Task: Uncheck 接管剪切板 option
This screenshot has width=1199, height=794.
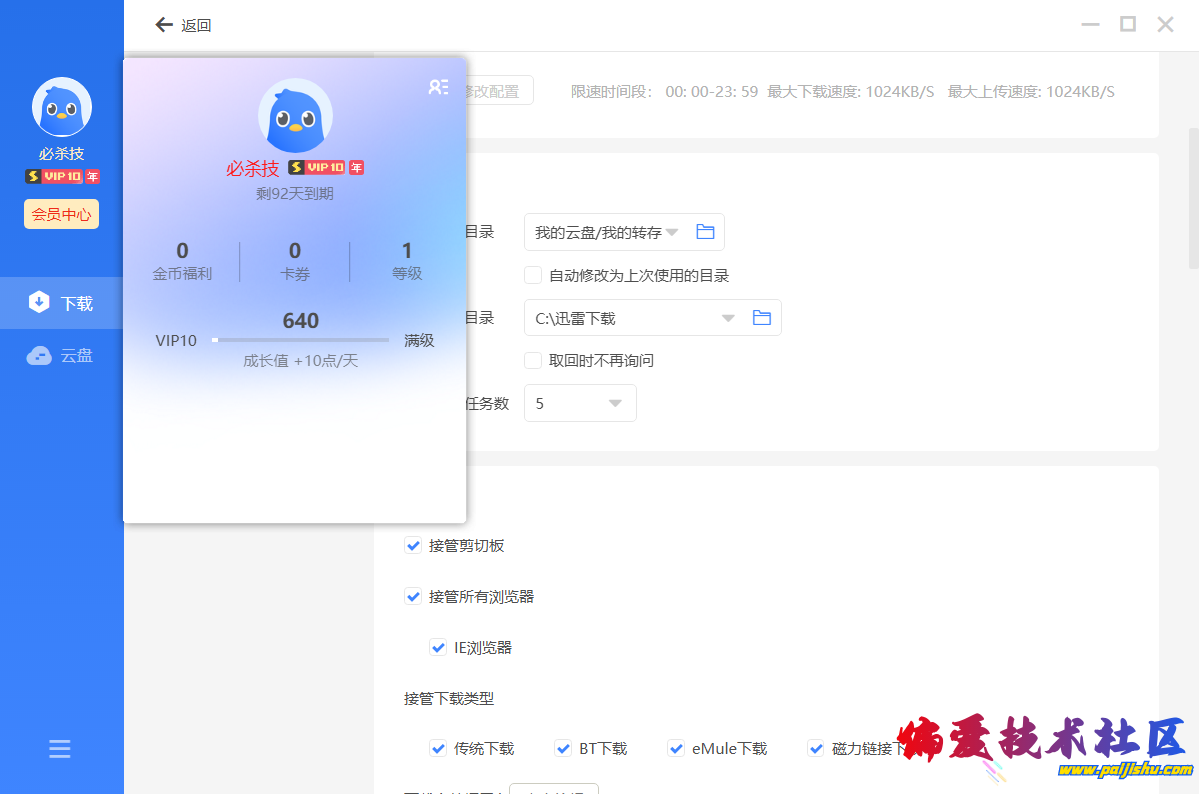Action: 413,546
